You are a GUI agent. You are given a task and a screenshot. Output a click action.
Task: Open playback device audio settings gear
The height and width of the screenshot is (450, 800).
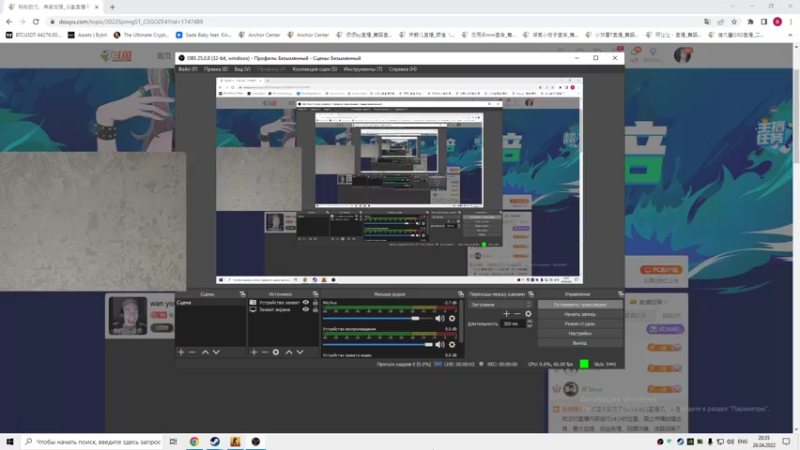coord(452,344)
